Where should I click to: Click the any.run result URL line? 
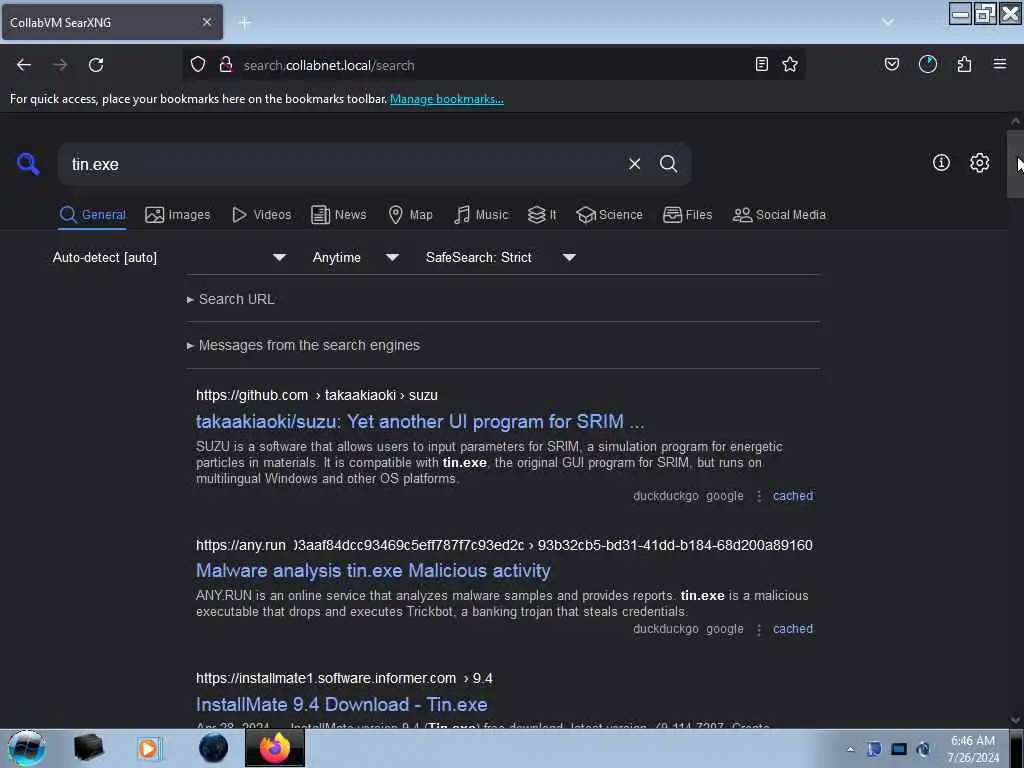[x=504, y=545]
